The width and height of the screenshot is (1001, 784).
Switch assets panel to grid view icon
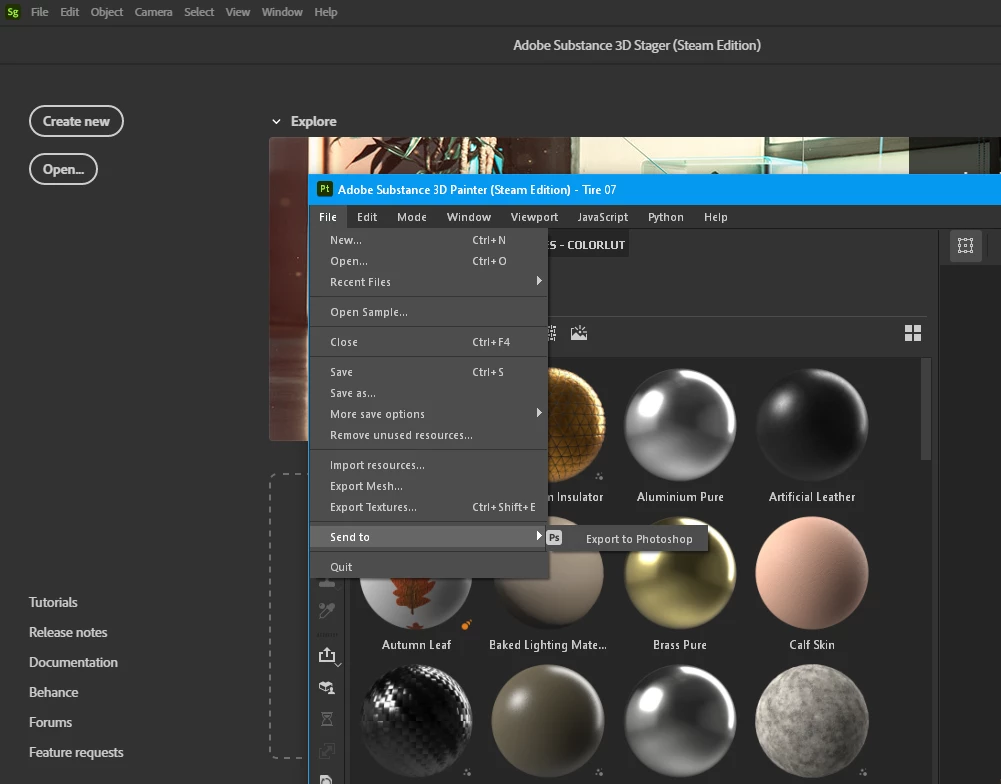pos(913,333)
